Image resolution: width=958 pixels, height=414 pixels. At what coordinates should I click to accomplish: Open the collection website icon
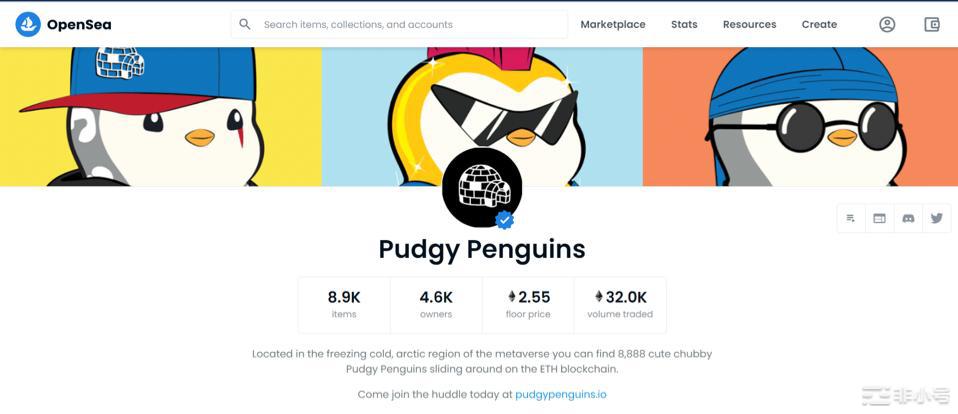click(x=880, y=218)
